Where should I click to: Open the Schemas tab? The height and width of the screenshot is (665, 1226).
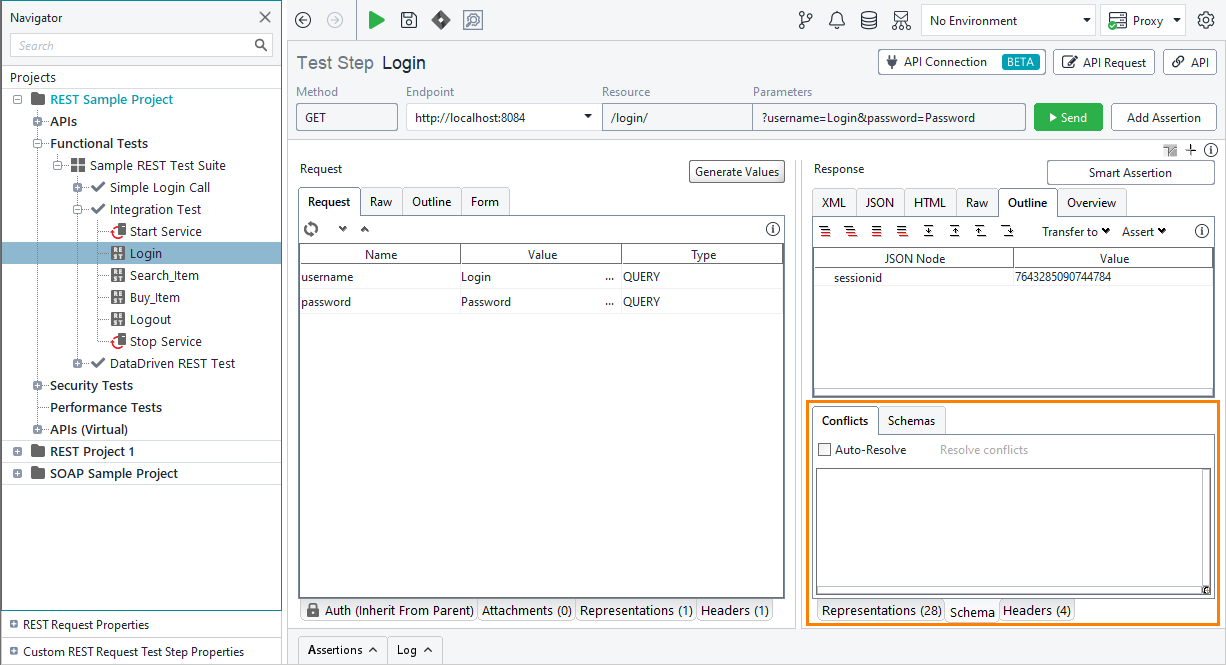pos(911,420)
